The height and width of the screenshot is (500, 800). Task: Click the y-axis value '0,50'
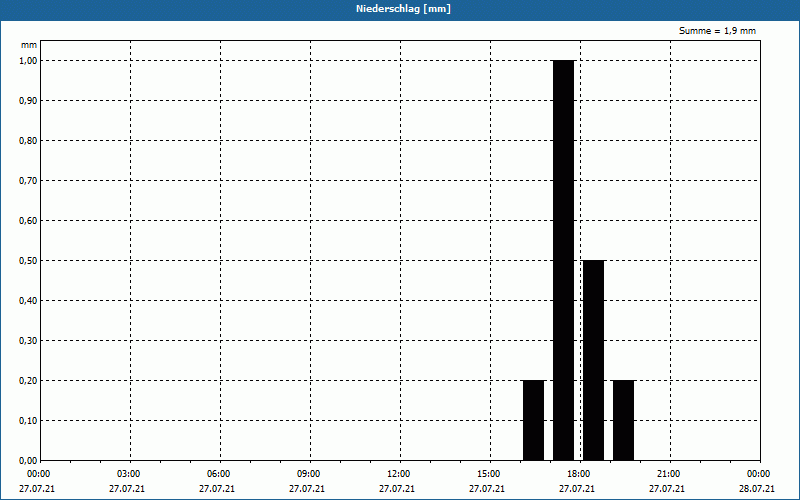click(28, 261)
